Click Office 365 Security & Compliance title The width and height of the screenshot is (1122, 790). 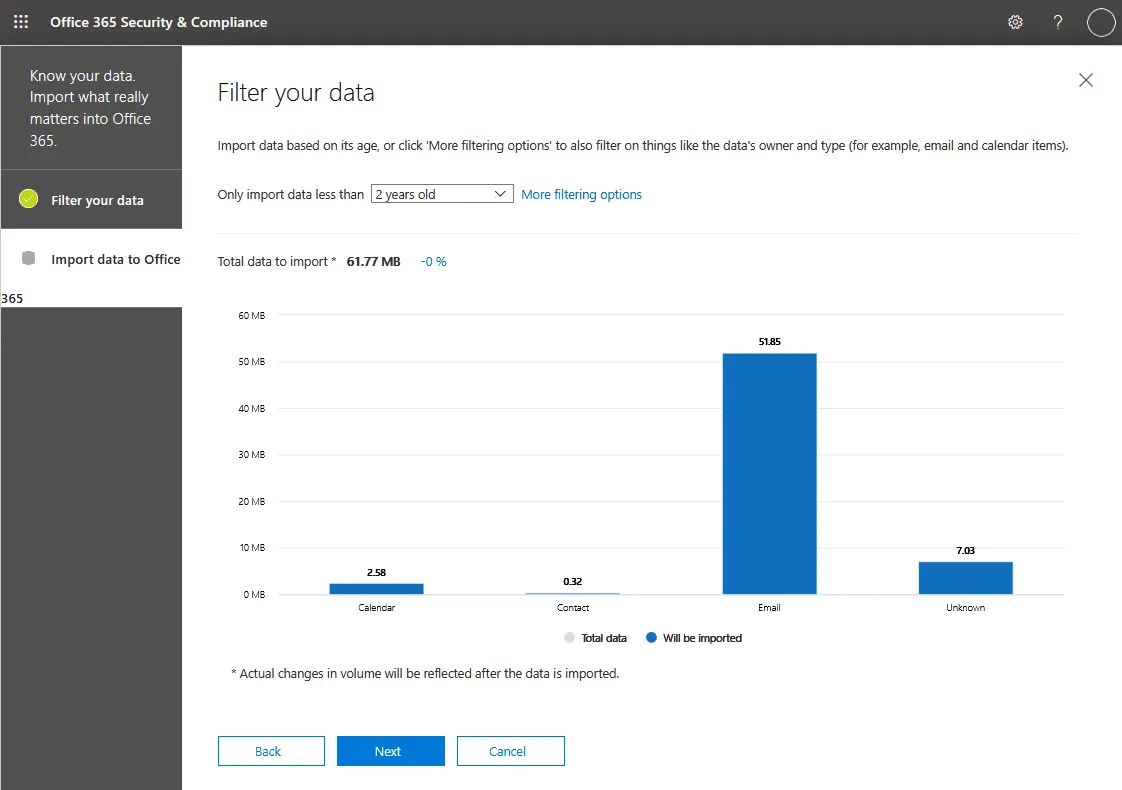pos(159,22)
